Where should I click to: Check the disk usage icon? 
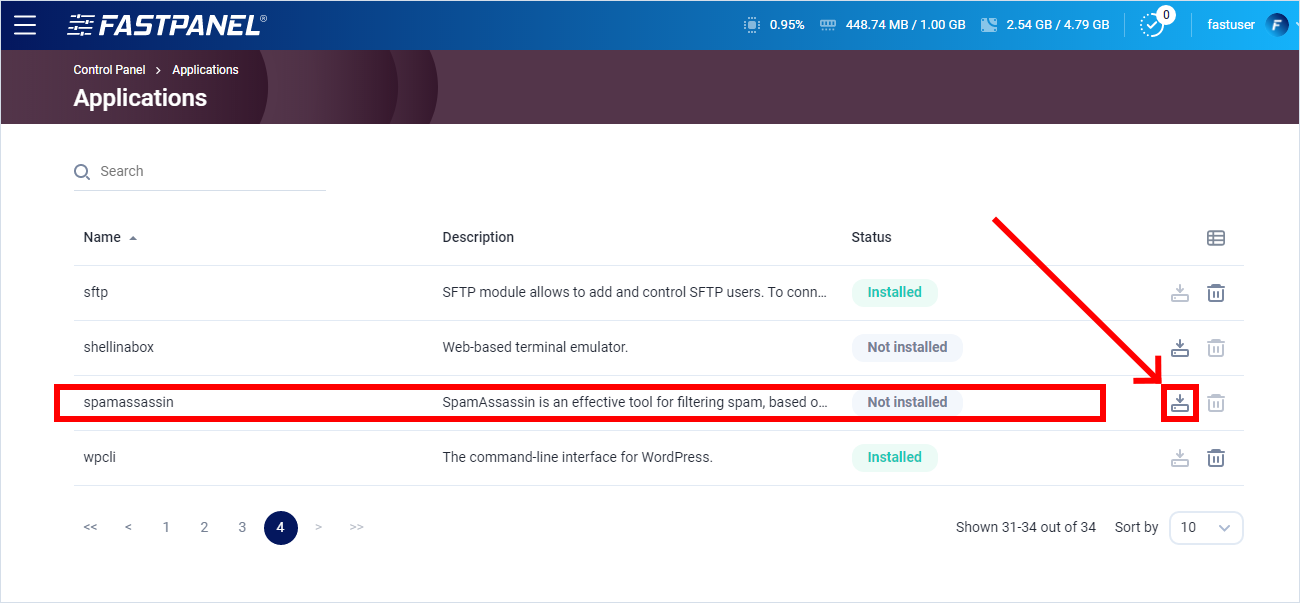(x=990, y=25)
